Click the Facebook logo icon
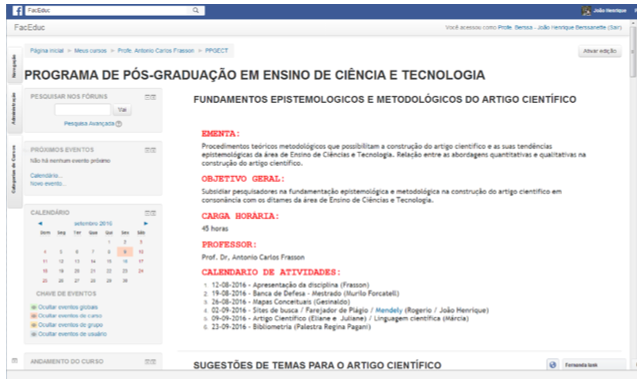 [17, 11]
